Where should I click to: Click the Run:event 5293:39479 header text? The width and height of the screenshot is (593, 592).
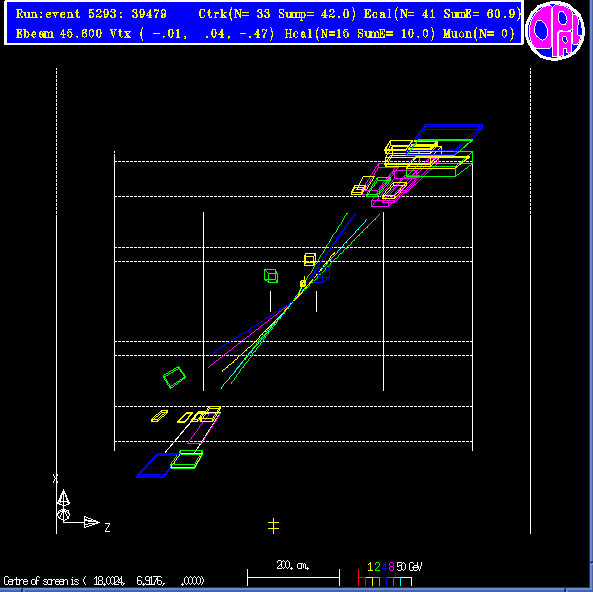[91, 14]
